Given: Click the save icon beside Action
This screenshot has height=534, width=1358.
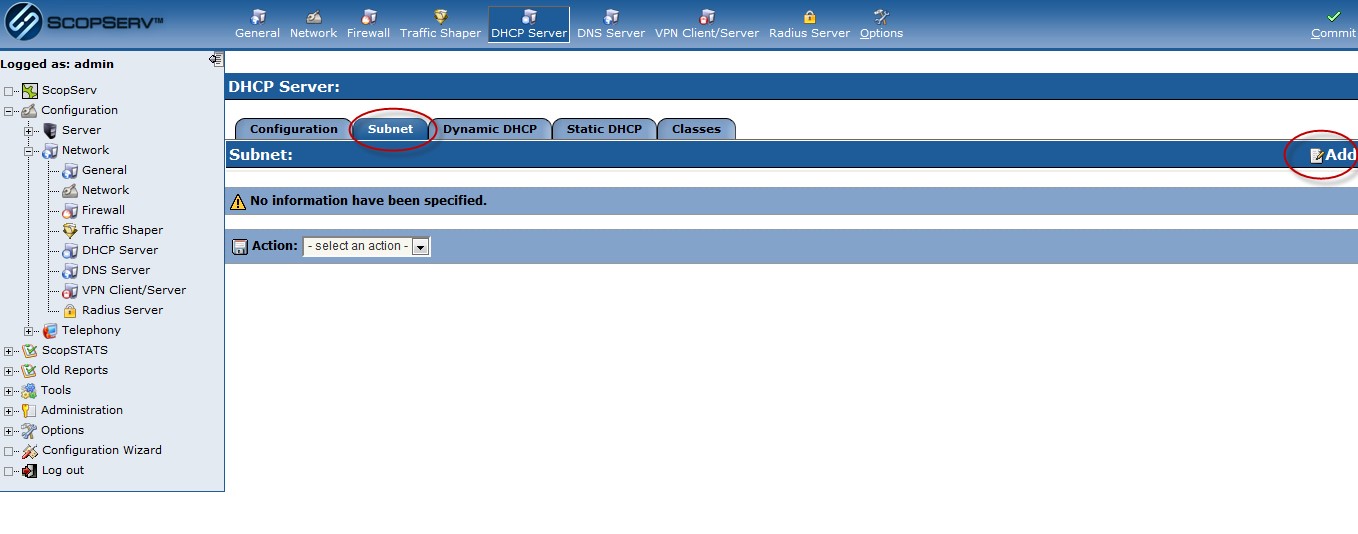Looking at the screenshot, I should click(x=240, y=246).
